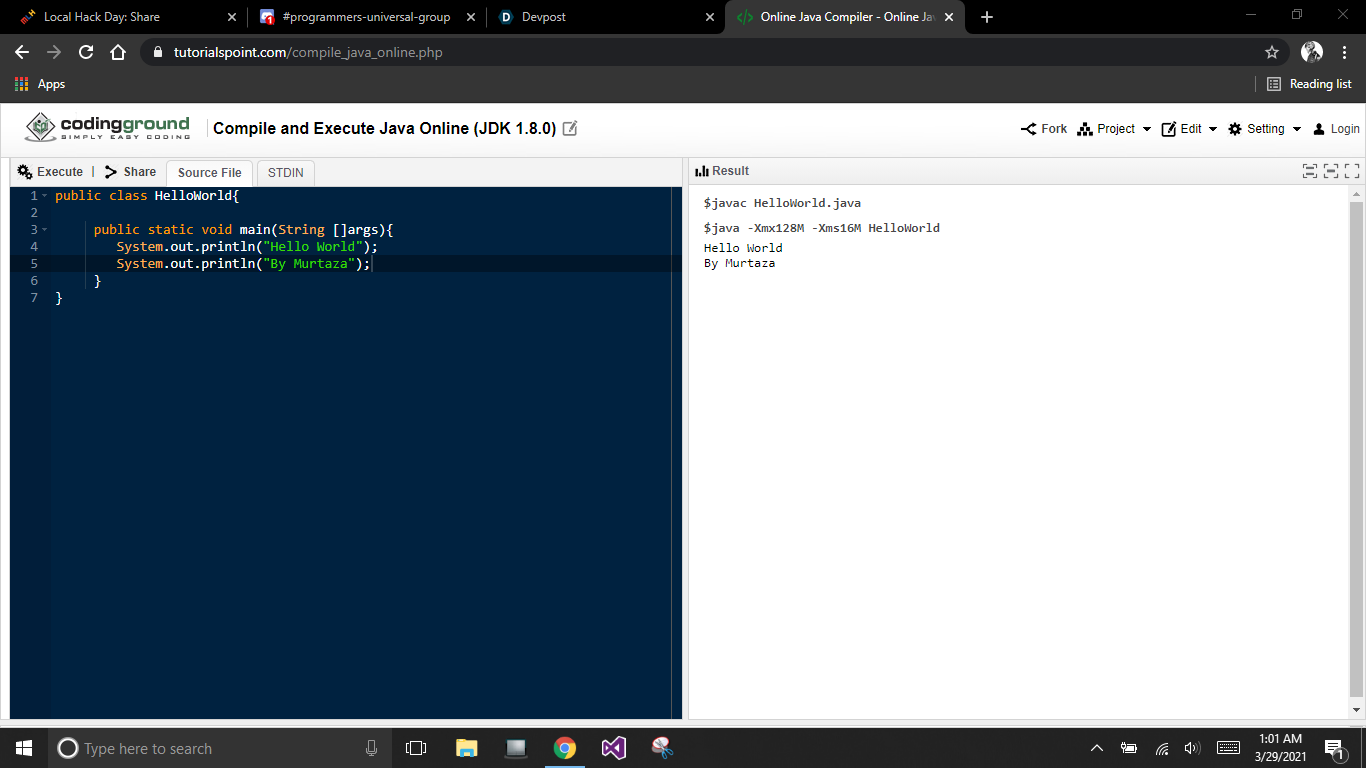Open the notification center icon

(1335, 748)
